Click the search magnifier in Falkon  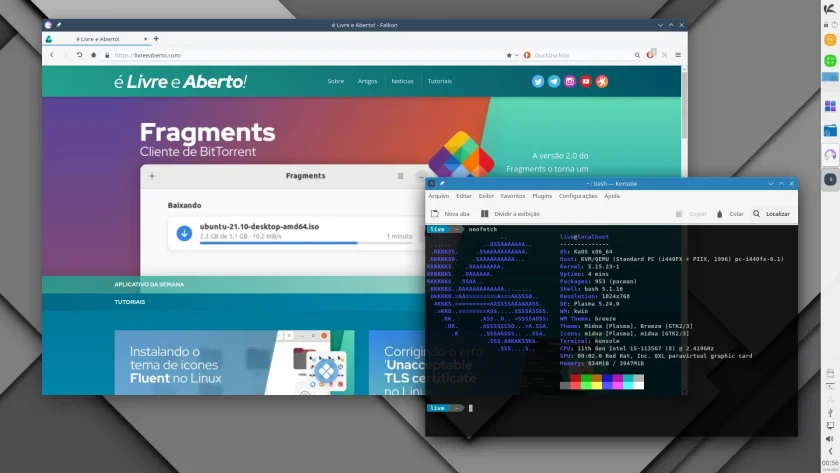click(637, 55)
